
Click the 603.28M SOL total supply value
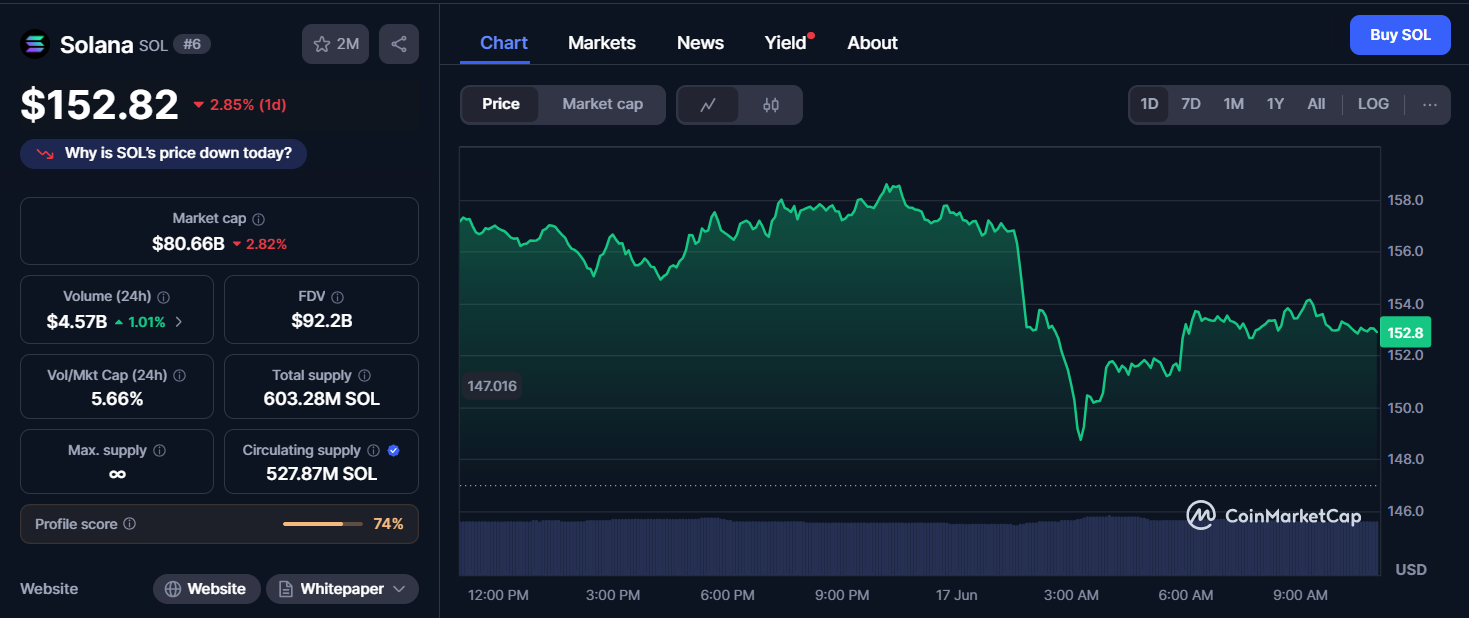(322, 399)
